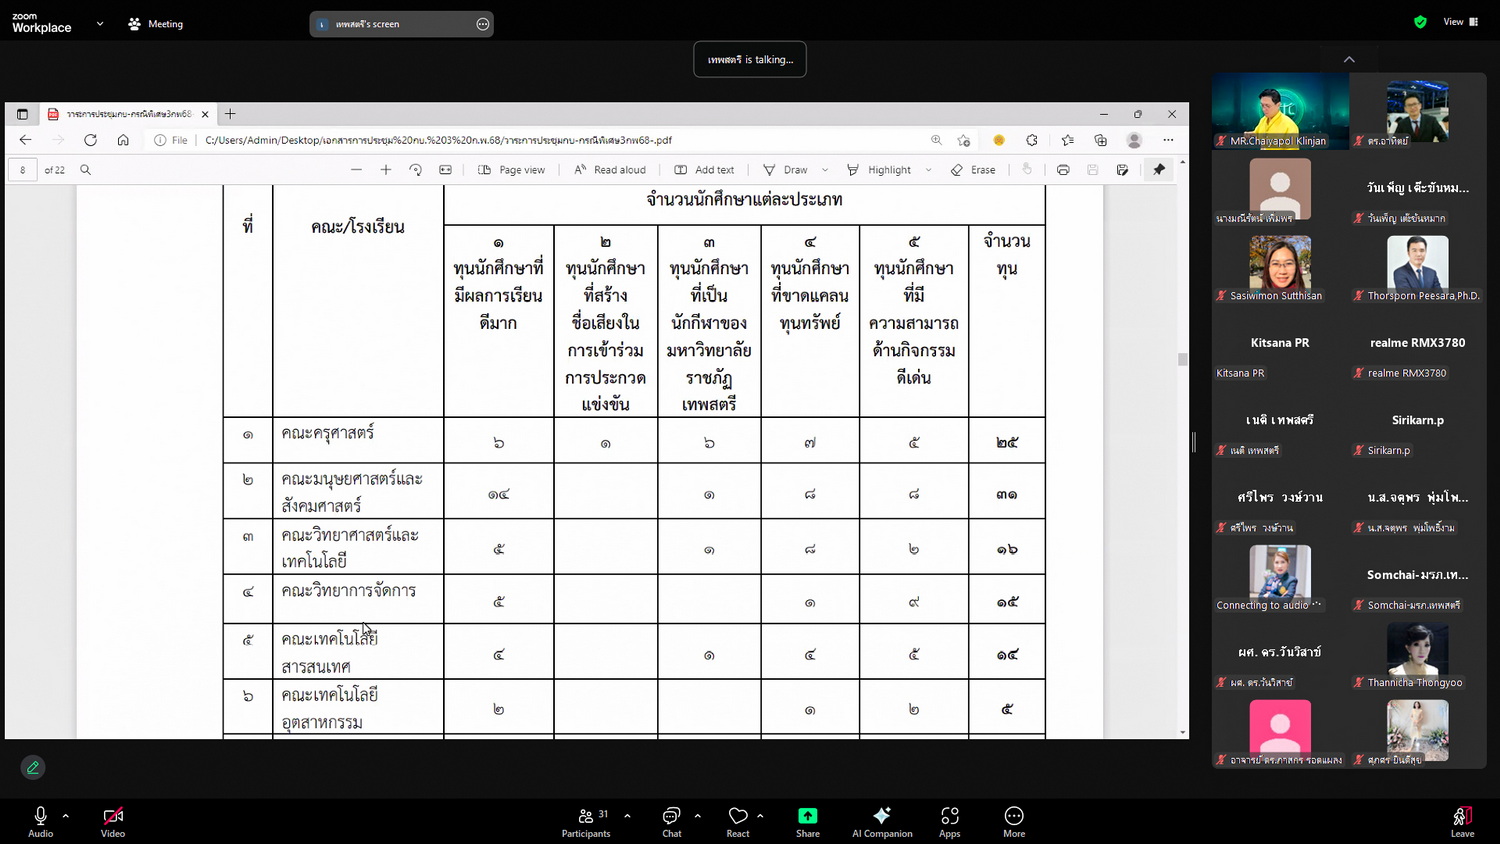Screen dimensions: 1500x844
Task: Open the React emoji menu
Action: point(738,822)
